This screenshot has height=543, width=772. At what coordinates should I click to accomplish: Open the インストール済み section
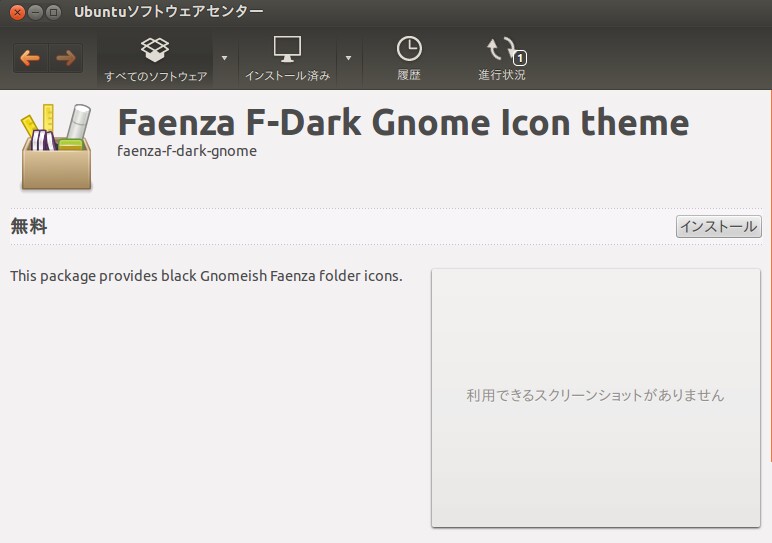(x=288, y=59)
